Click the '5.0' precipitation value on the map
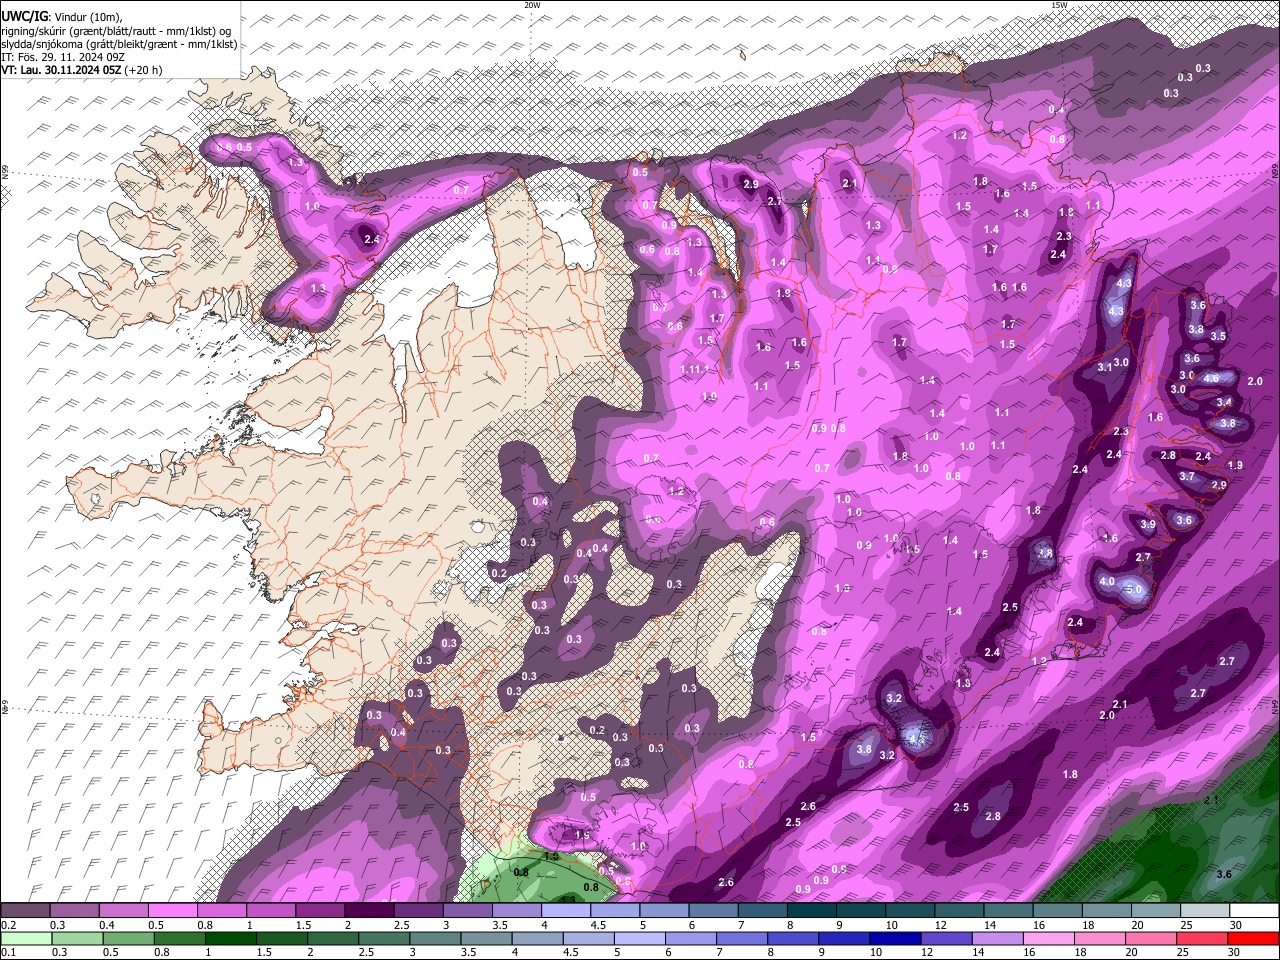 coord(1134,590)
